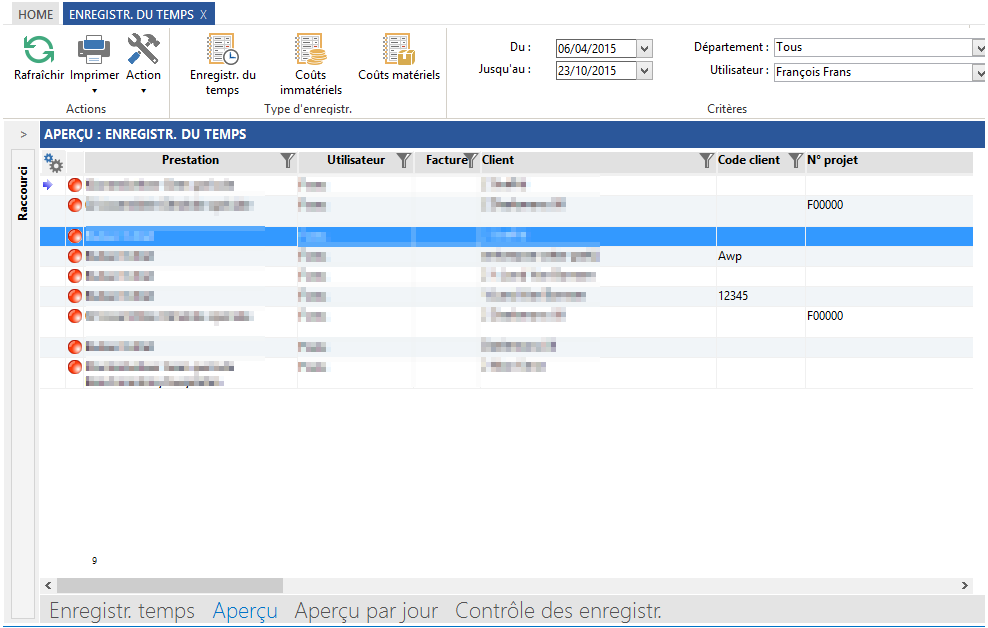Sort by the Code client header
This screenshot has width=988, height=628.
(749, 160)
